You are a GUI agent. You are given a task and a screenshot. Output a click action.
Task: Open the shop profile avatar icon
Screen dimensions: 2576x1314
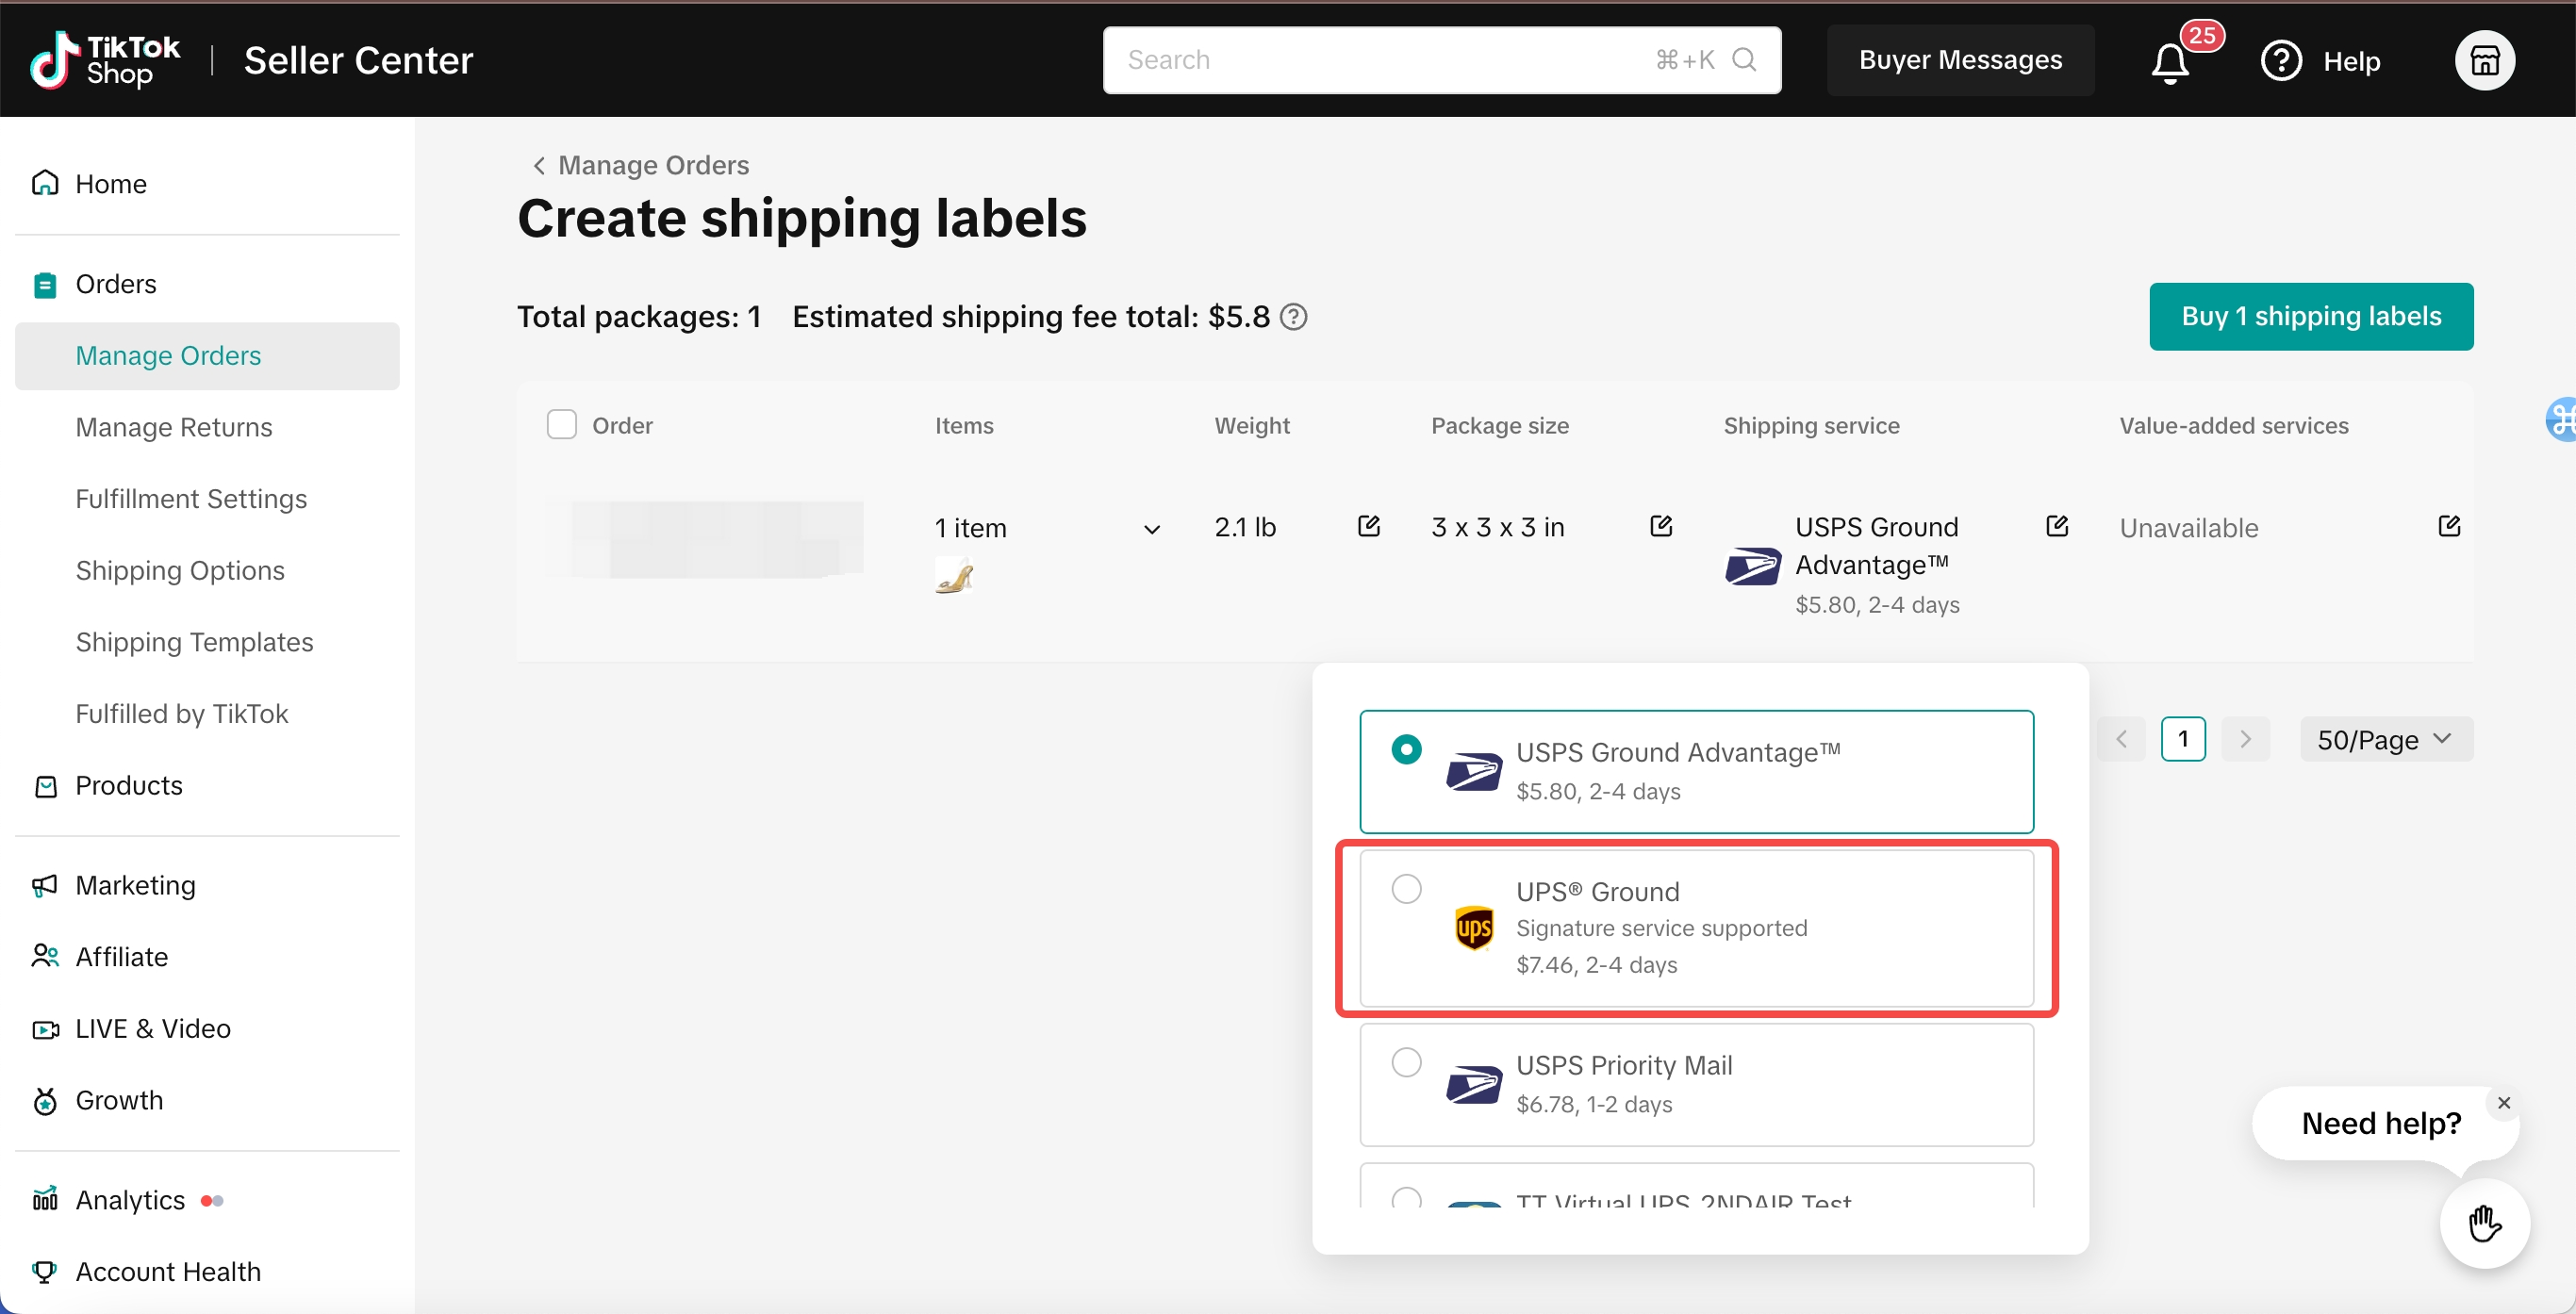pyautogui.click(x=2484, y=61)
